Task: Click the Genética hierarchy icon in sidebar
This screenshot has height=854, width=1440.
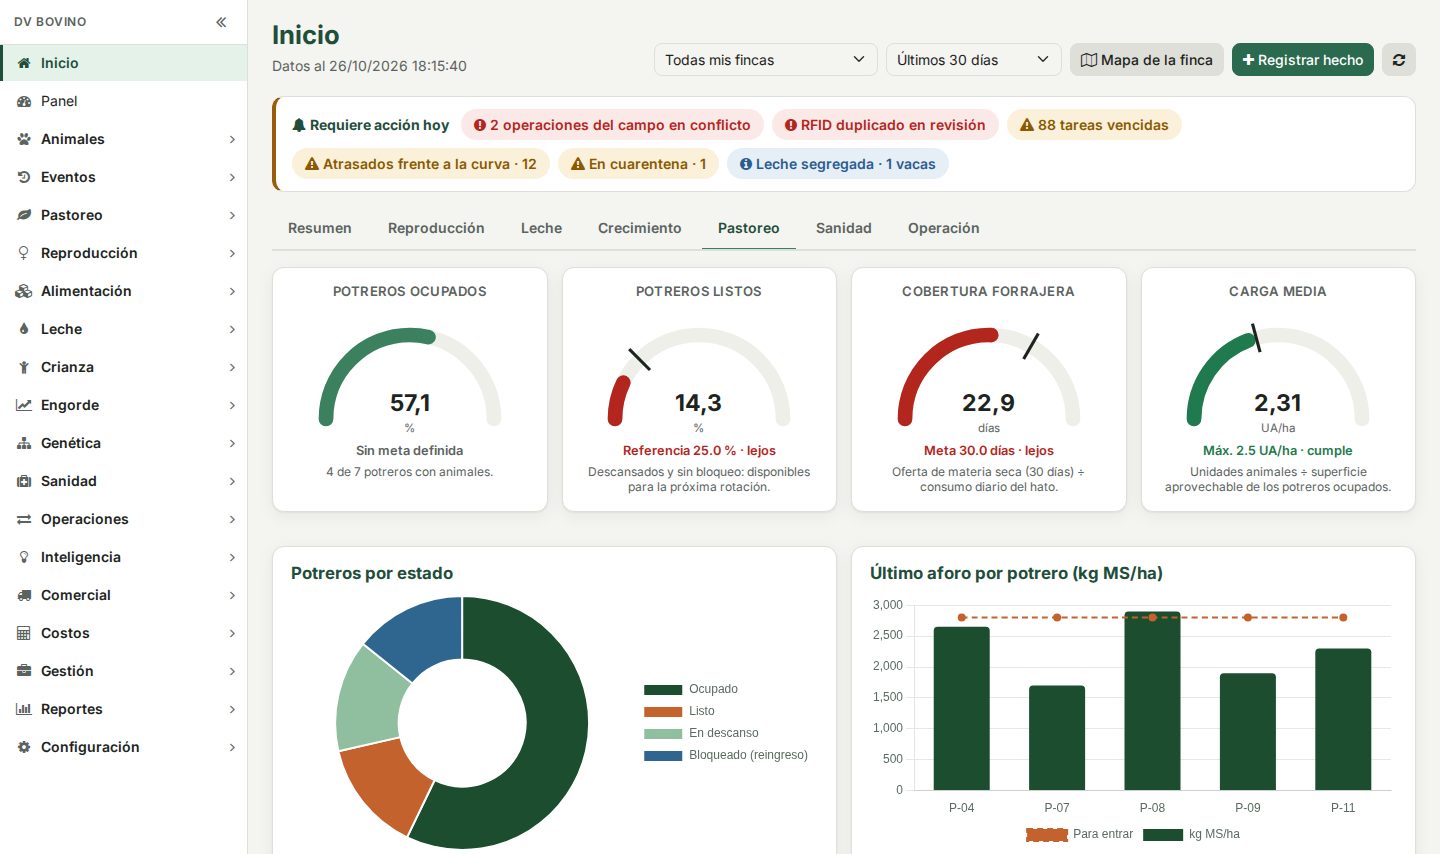Action: coord(24,443)
